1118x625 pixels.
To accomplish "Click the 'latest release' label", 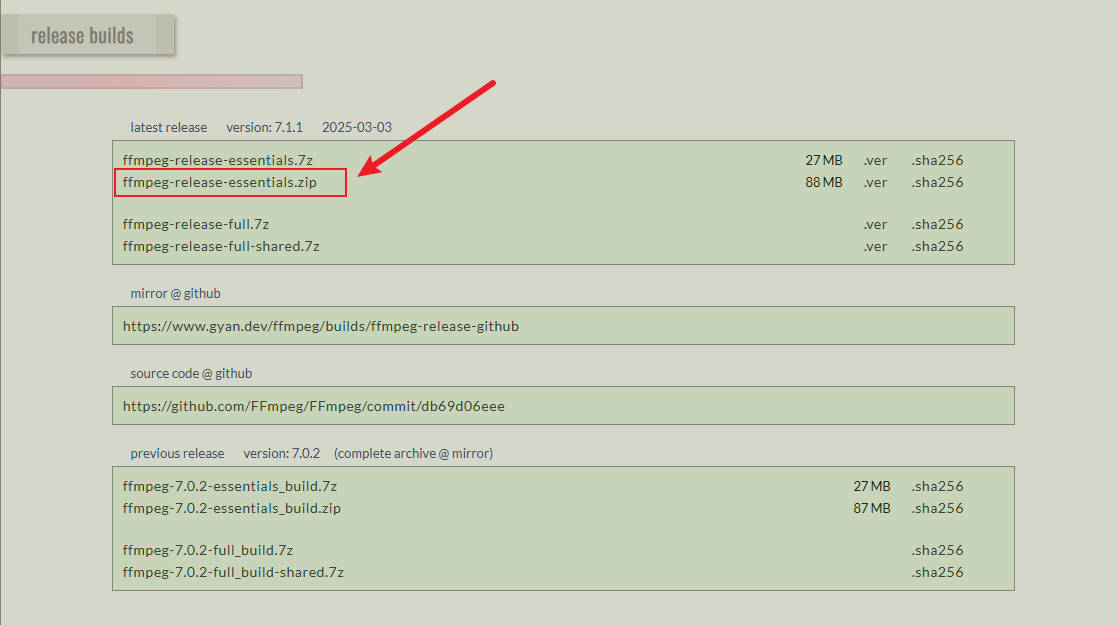I will (168, 128).
